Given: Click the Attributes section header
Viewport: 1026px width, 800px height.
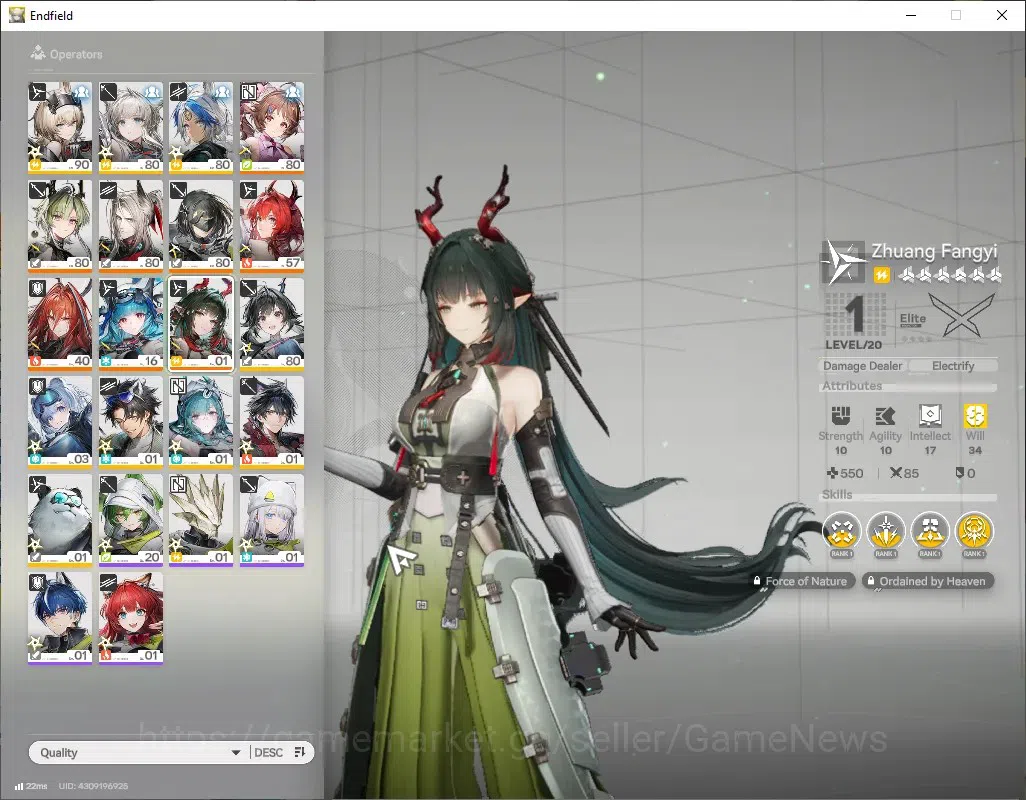Looking at the screenshot, I should click(851, 386).
